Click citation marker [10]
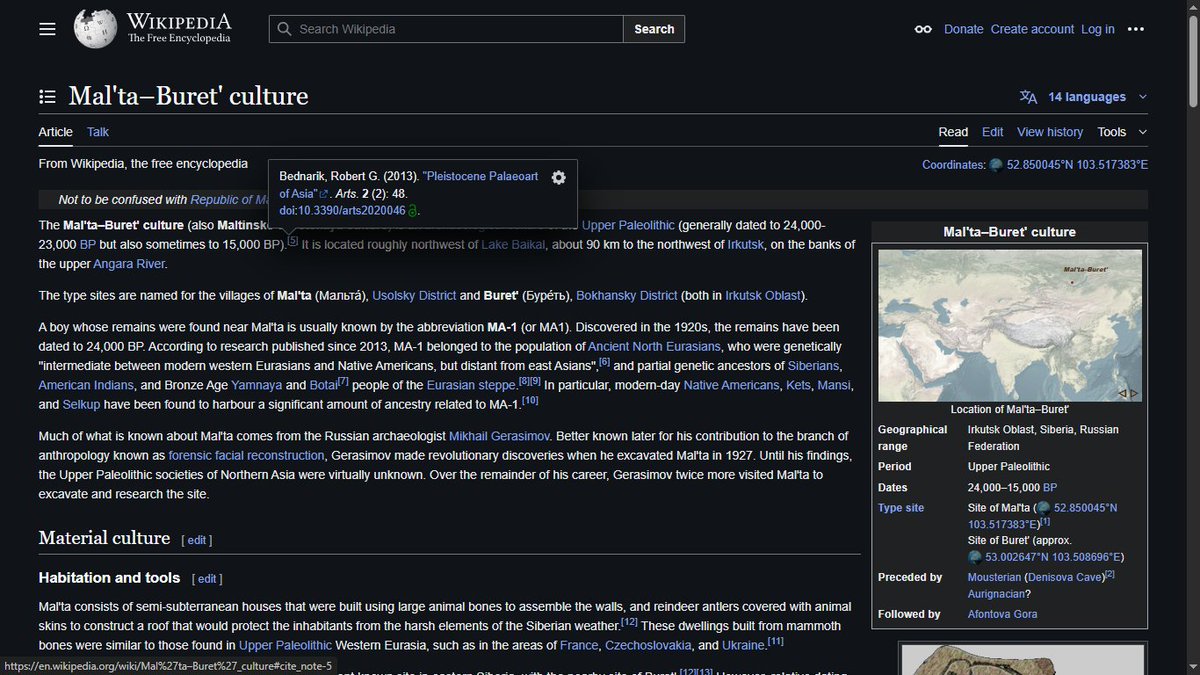 (x=530, y=400)
